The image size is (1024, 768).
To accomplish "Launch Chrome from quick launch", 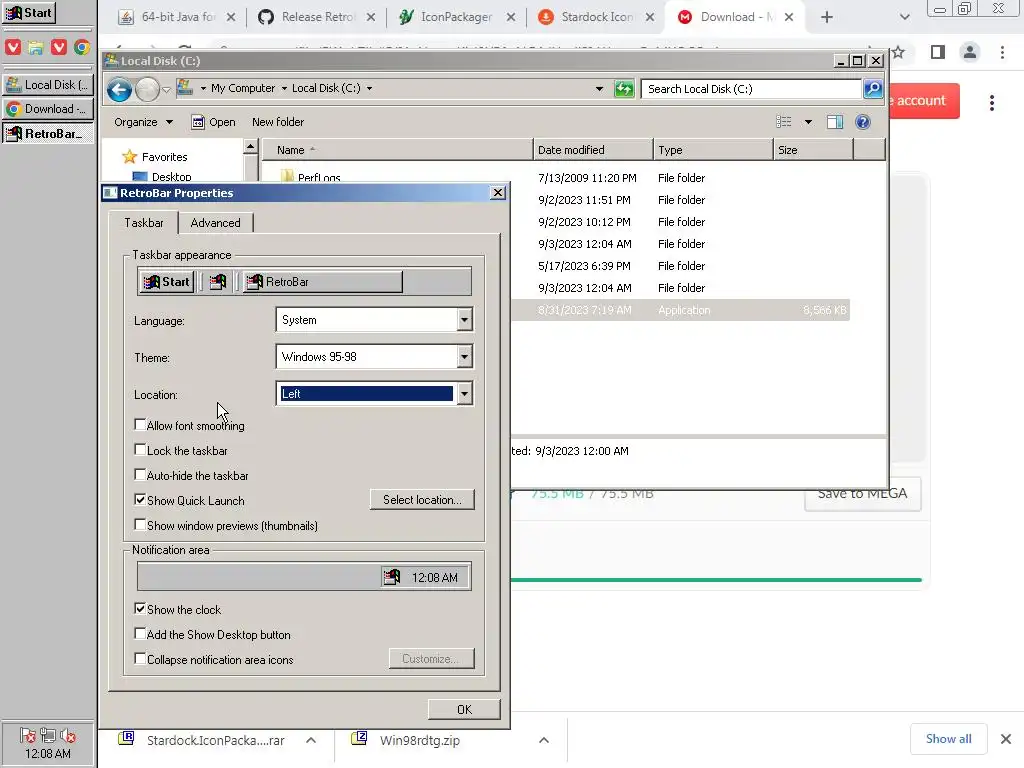I will (x=82, y=47).
